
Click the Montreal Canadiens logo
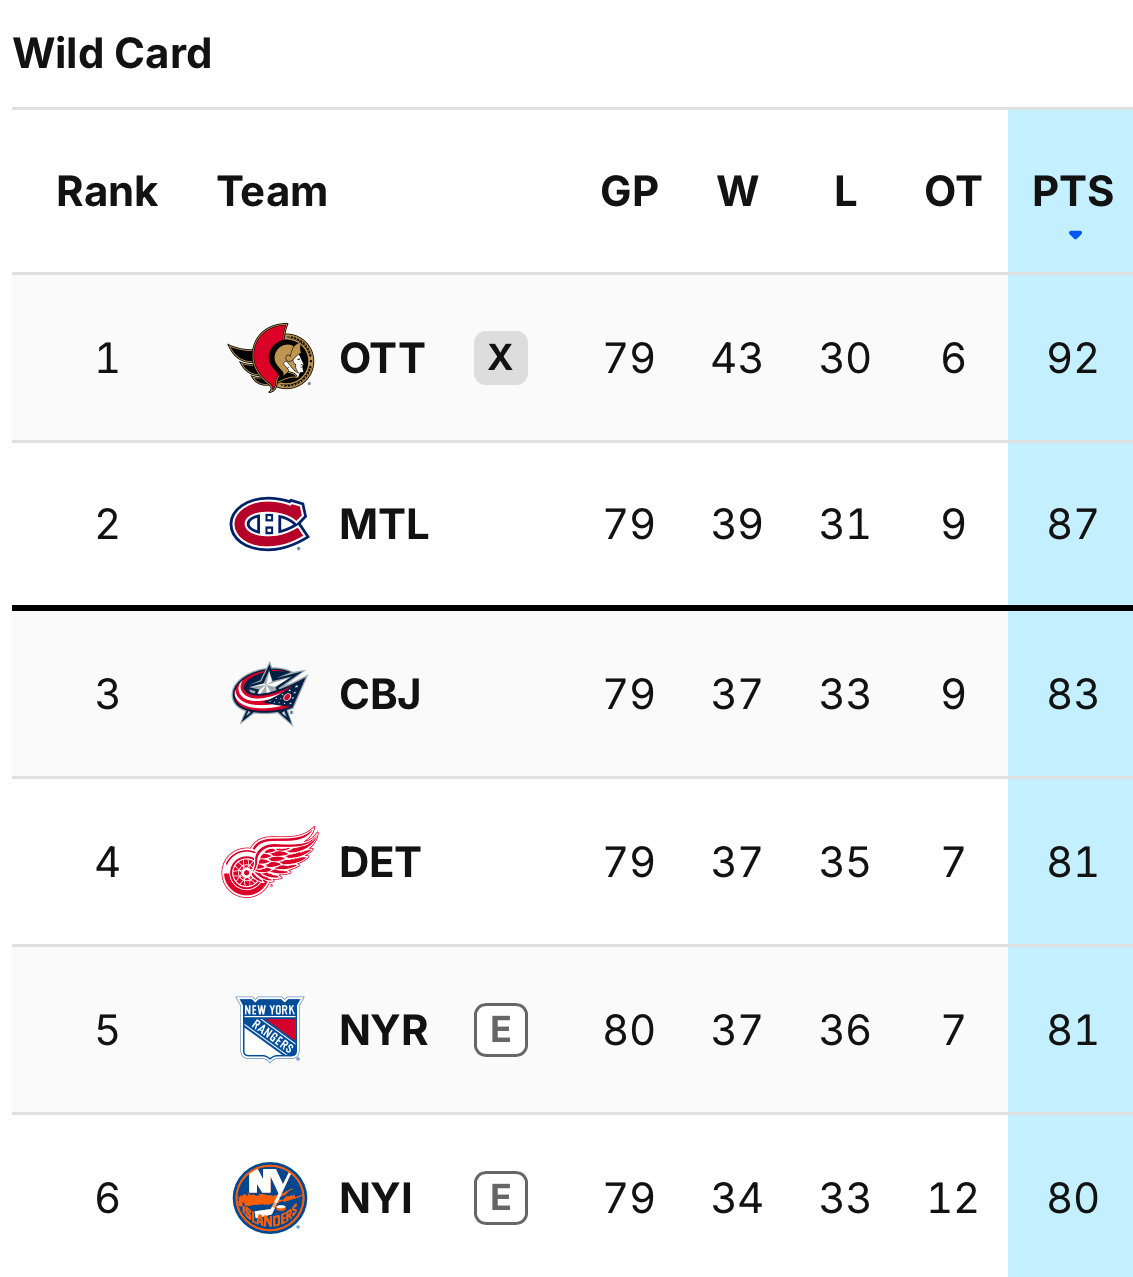270,524
